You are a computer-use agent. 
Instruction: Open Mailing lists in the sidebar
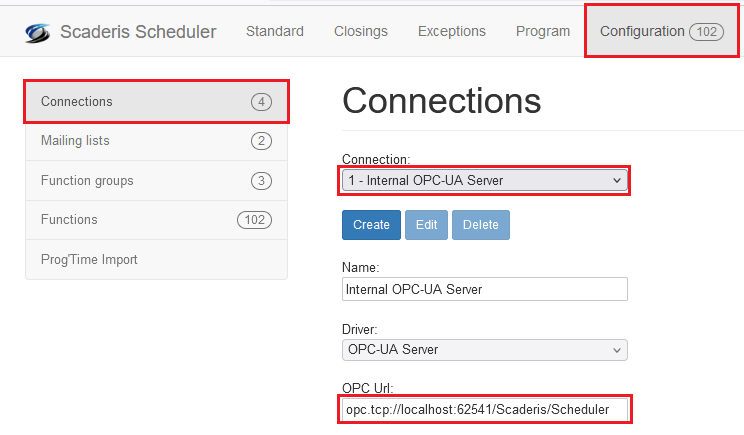tap(156, 141)
